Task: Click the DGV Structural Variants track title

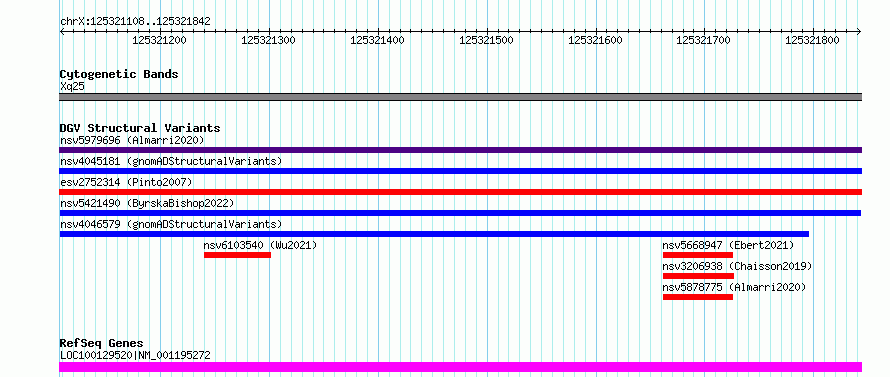Action: click(x=140, y=128)
